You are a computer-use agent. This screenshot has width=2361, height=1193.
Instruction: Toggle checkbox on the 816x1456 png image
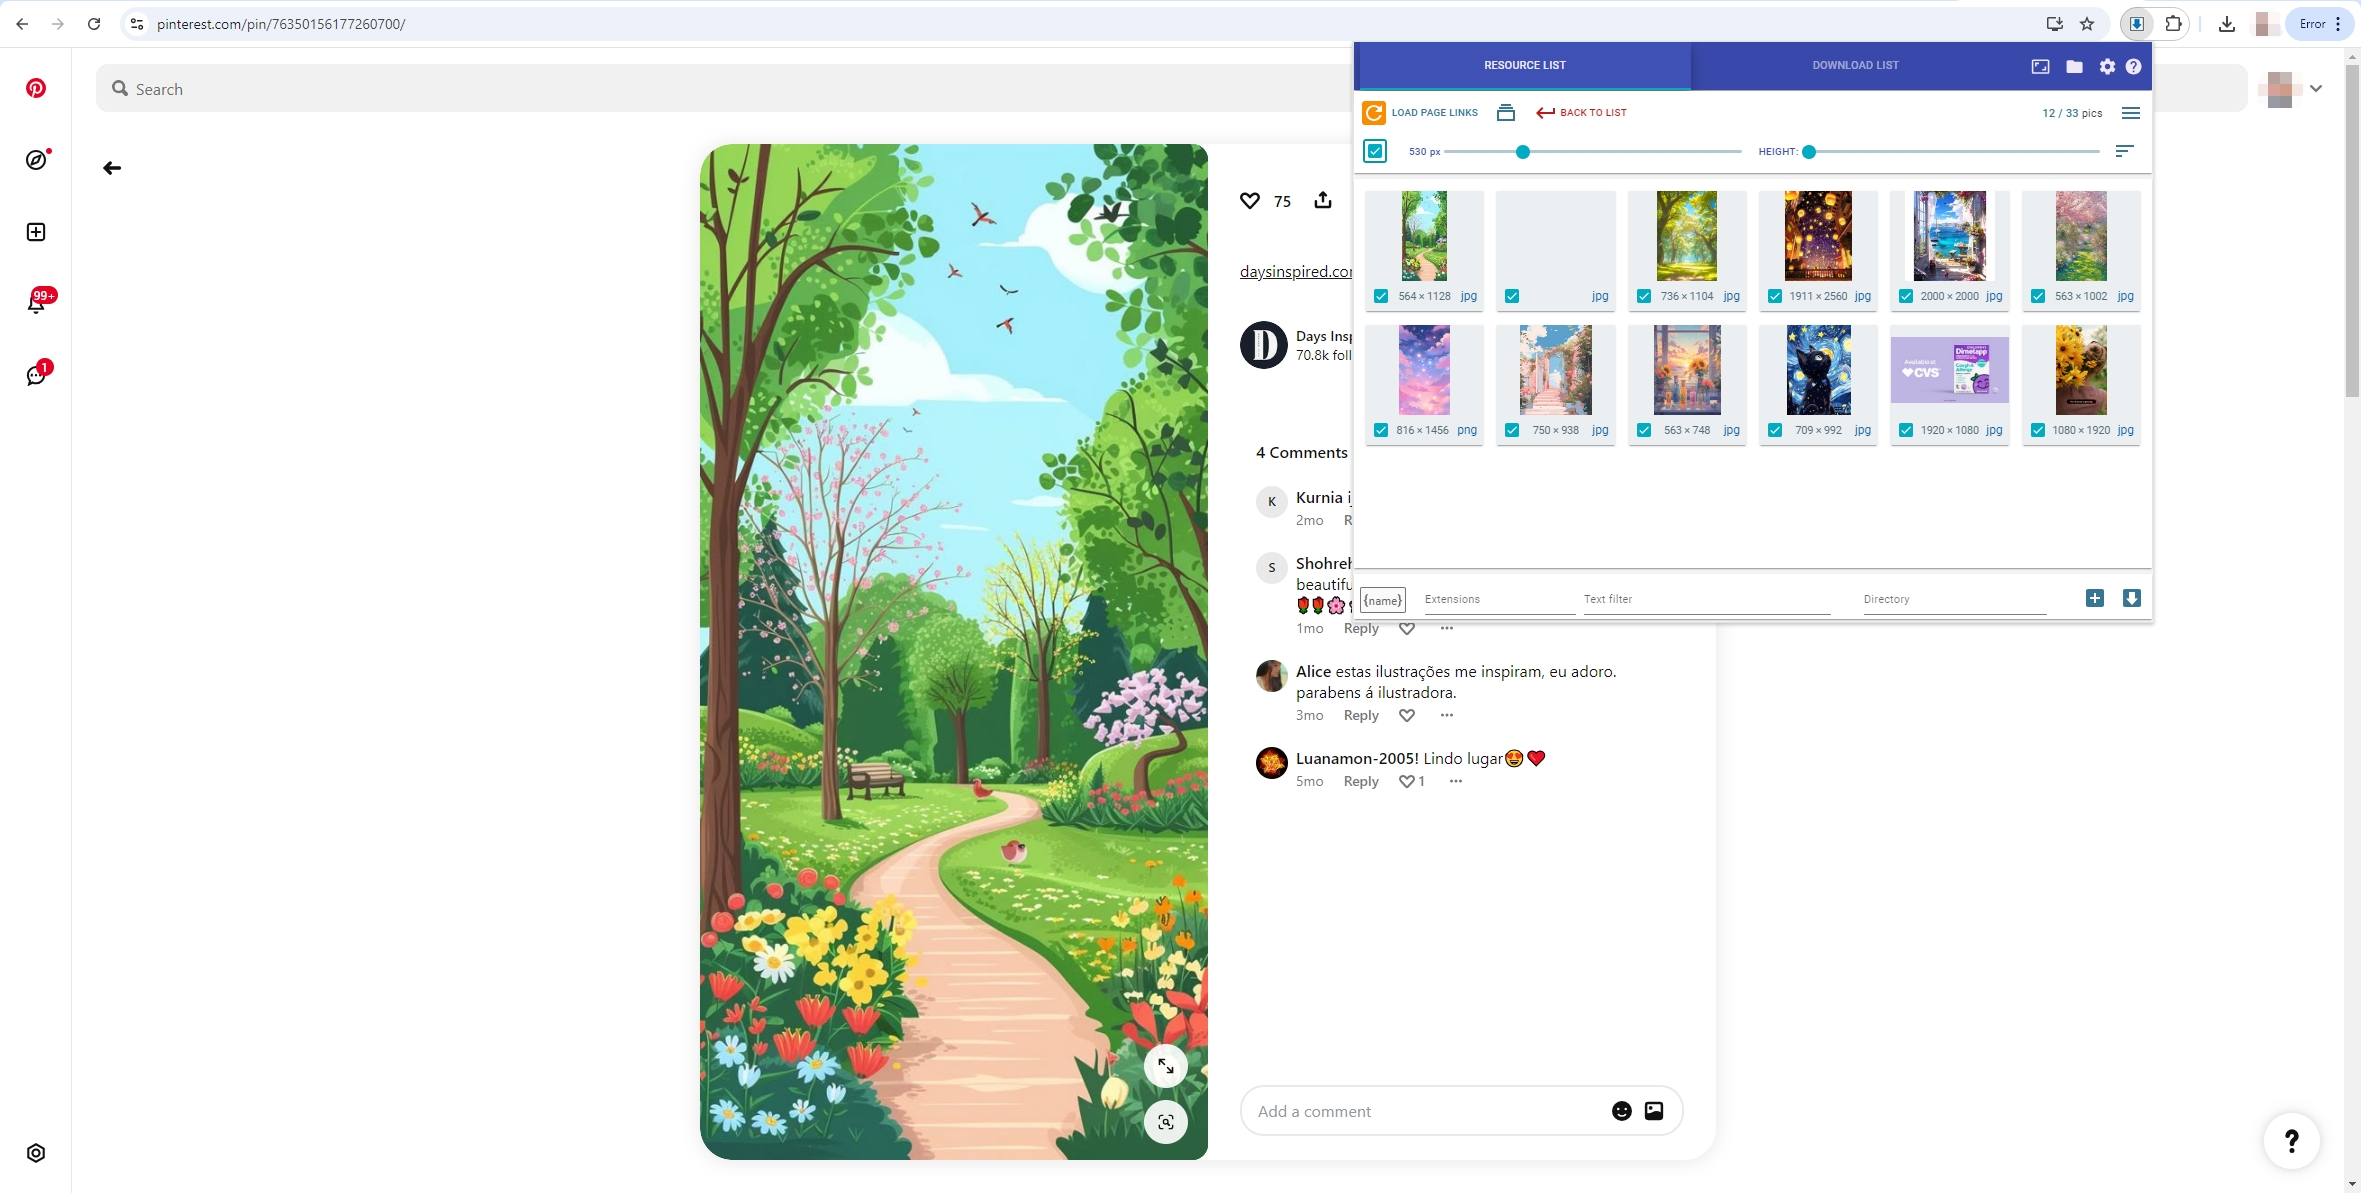[1381, 429]
